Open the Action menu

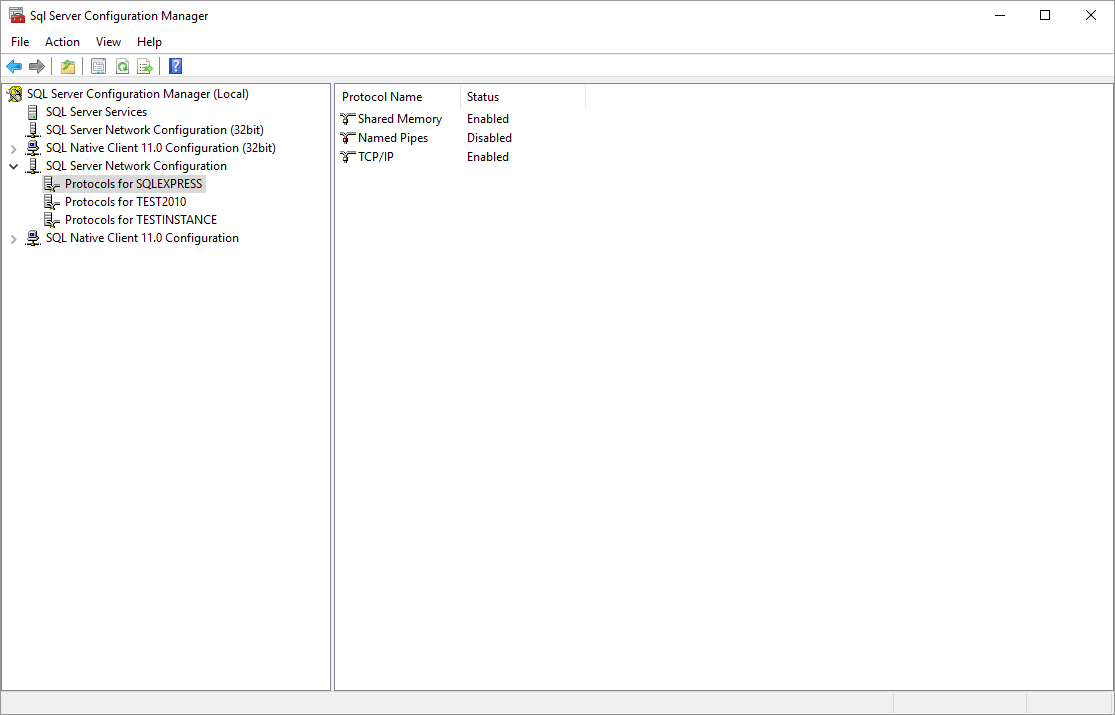click(x=62, y=42)
